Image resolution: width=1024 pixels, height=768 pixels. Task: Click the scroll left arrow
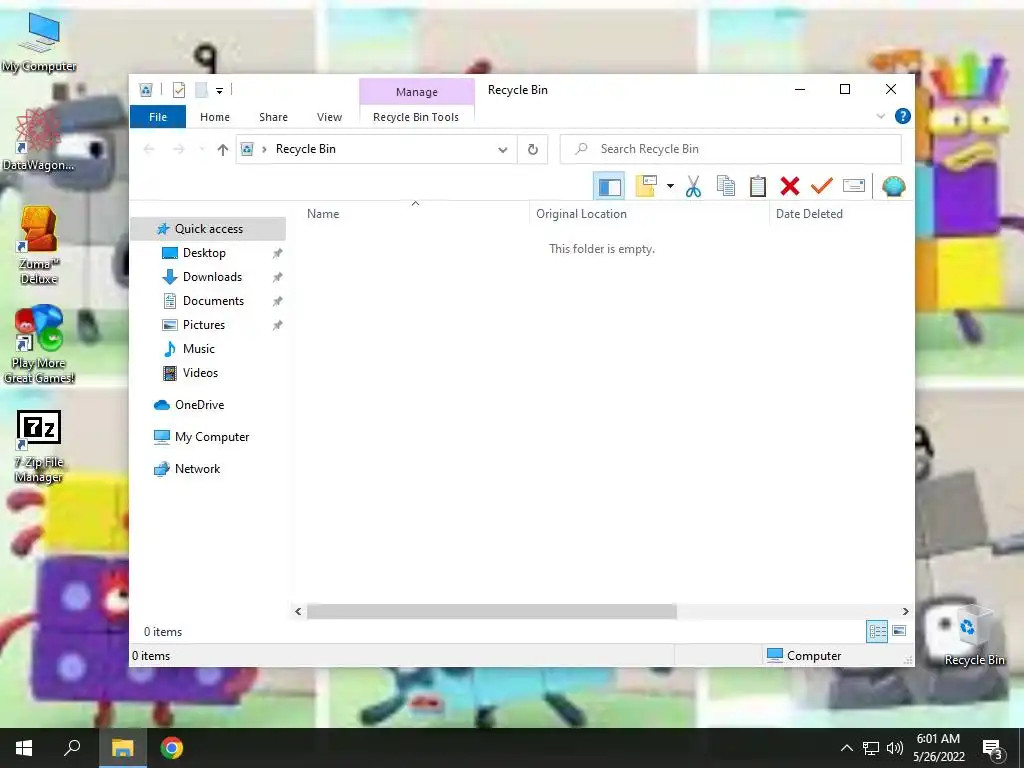pos(298,612)
